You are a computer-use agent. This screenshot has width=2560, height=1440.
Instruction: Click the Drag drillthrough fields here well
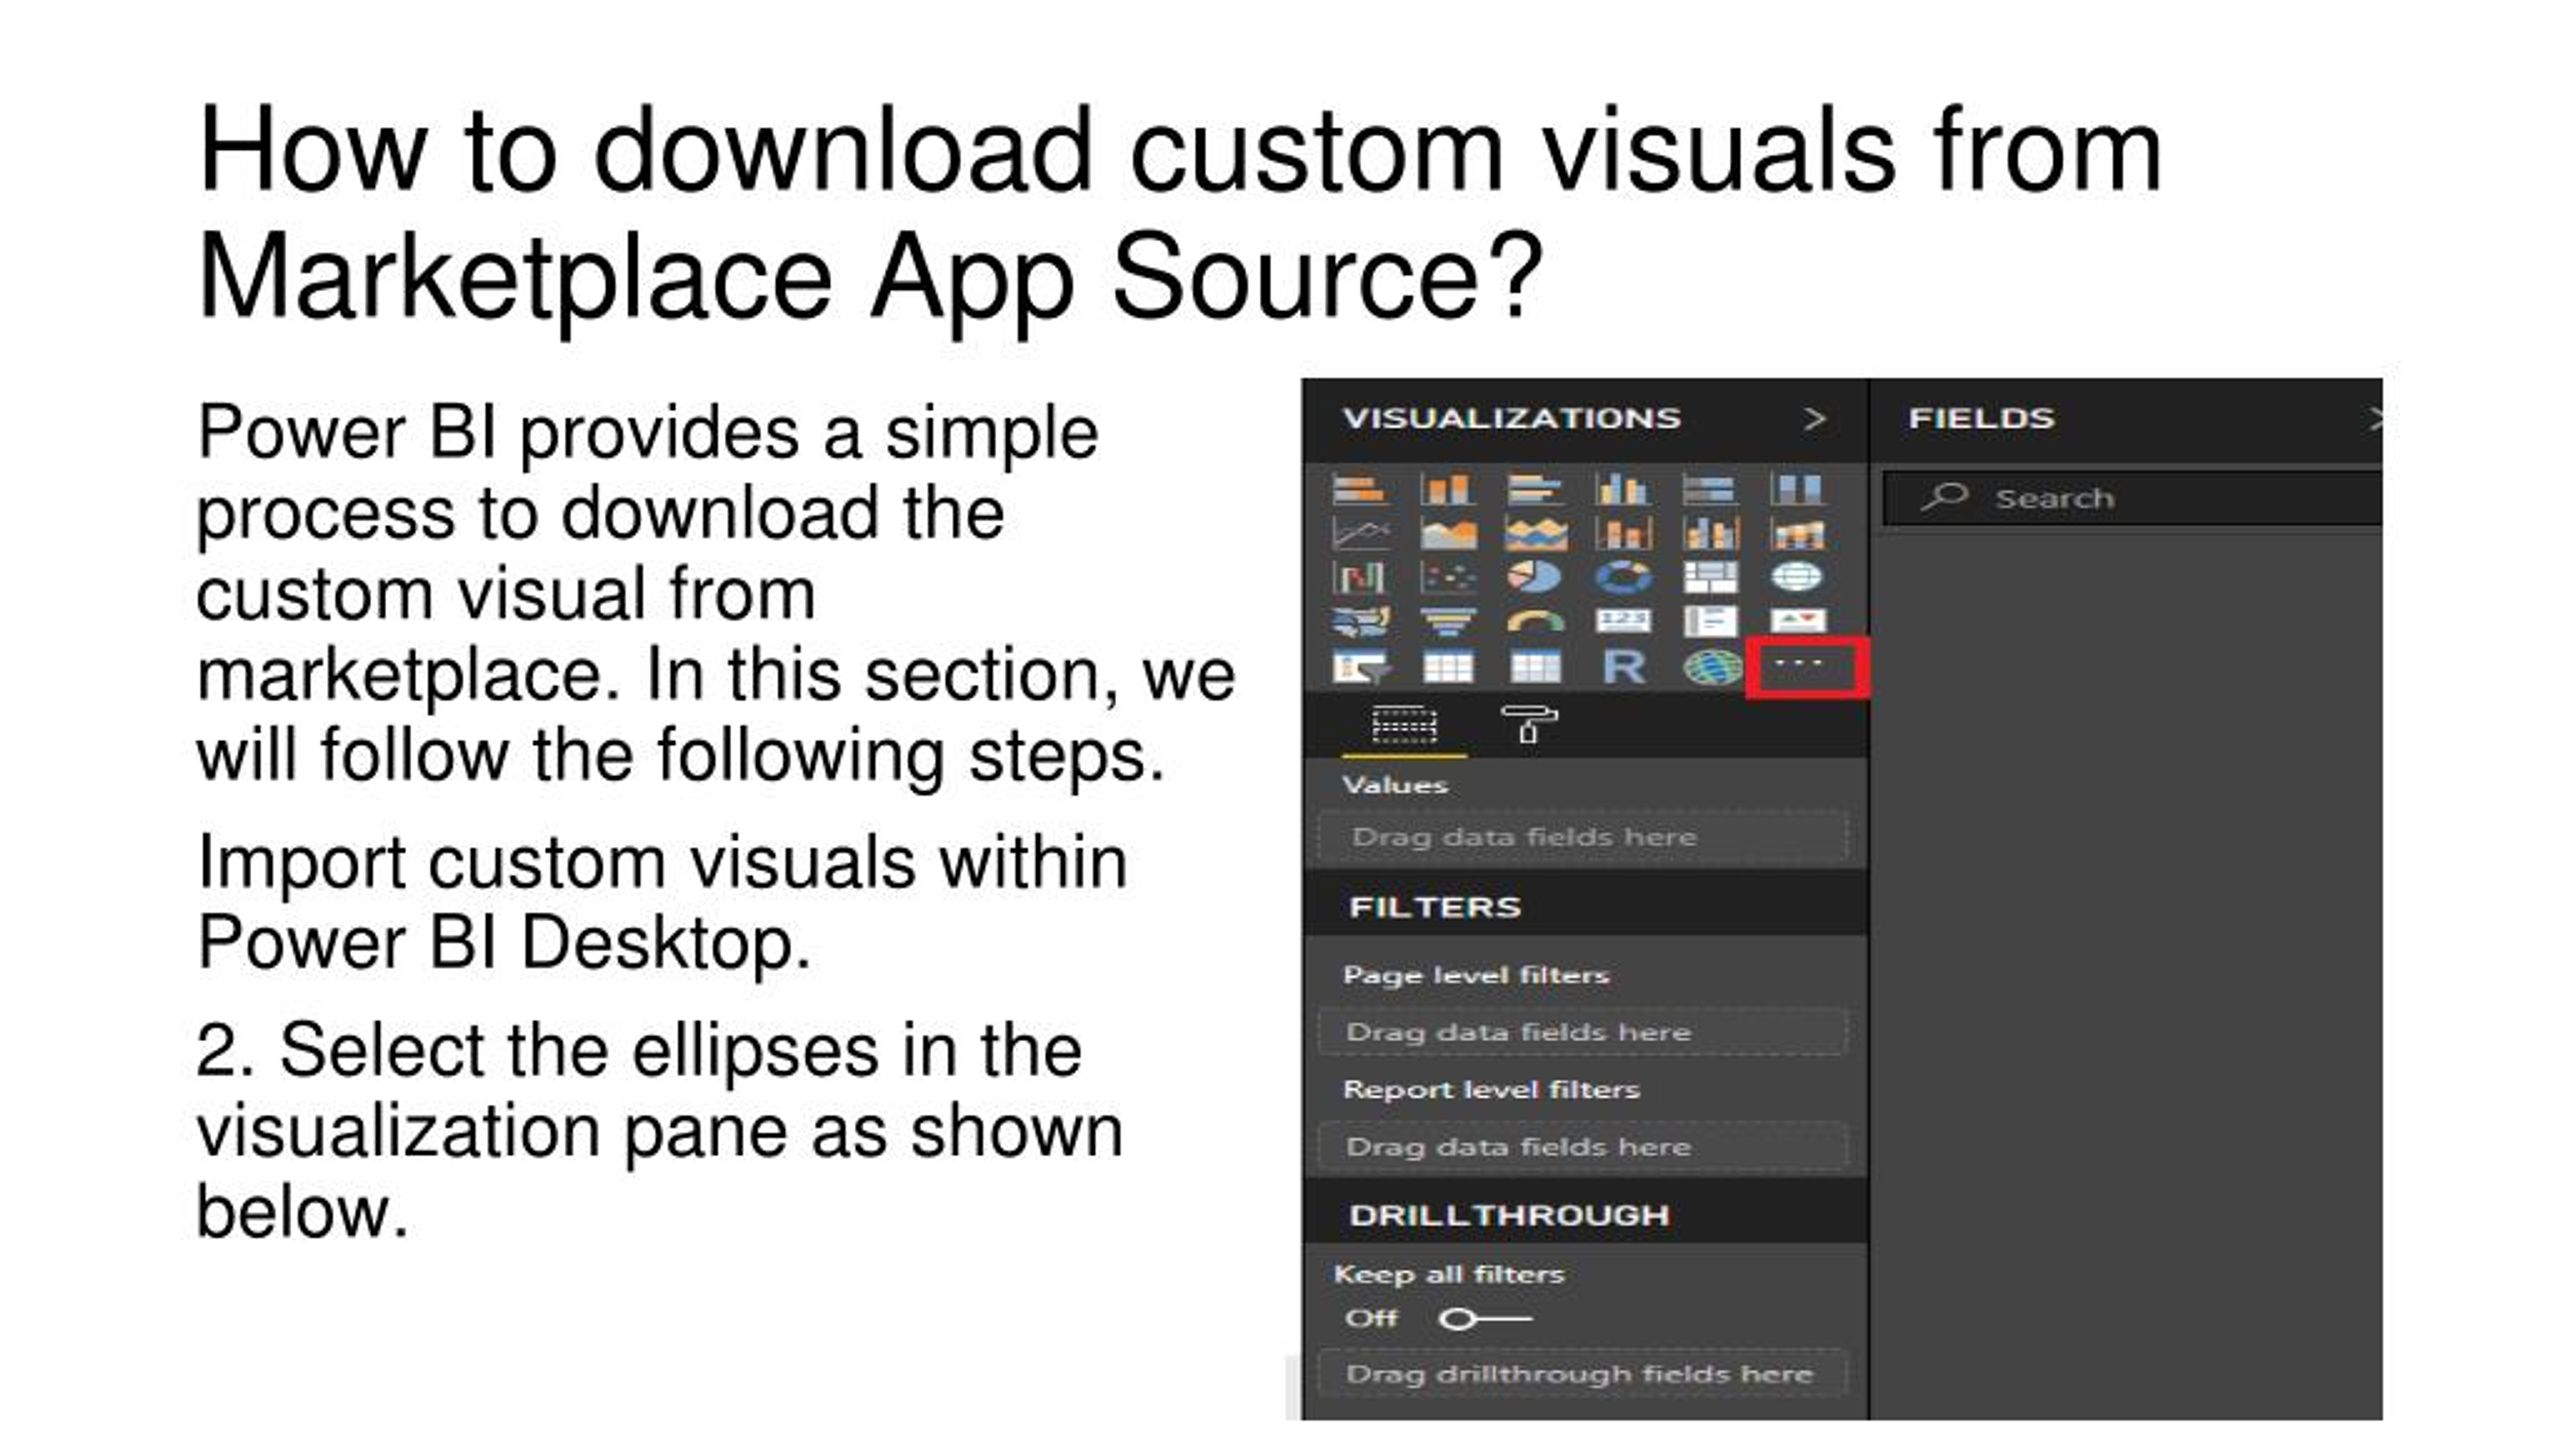point(1583,1374)
